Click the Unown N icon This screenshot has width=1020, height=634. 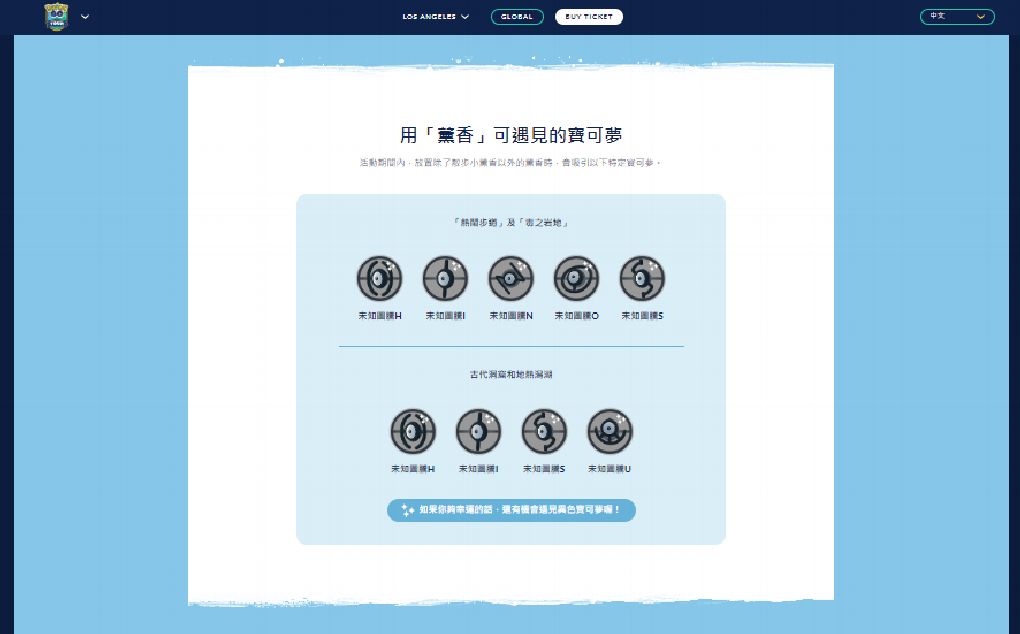click(x=511, y=278)
